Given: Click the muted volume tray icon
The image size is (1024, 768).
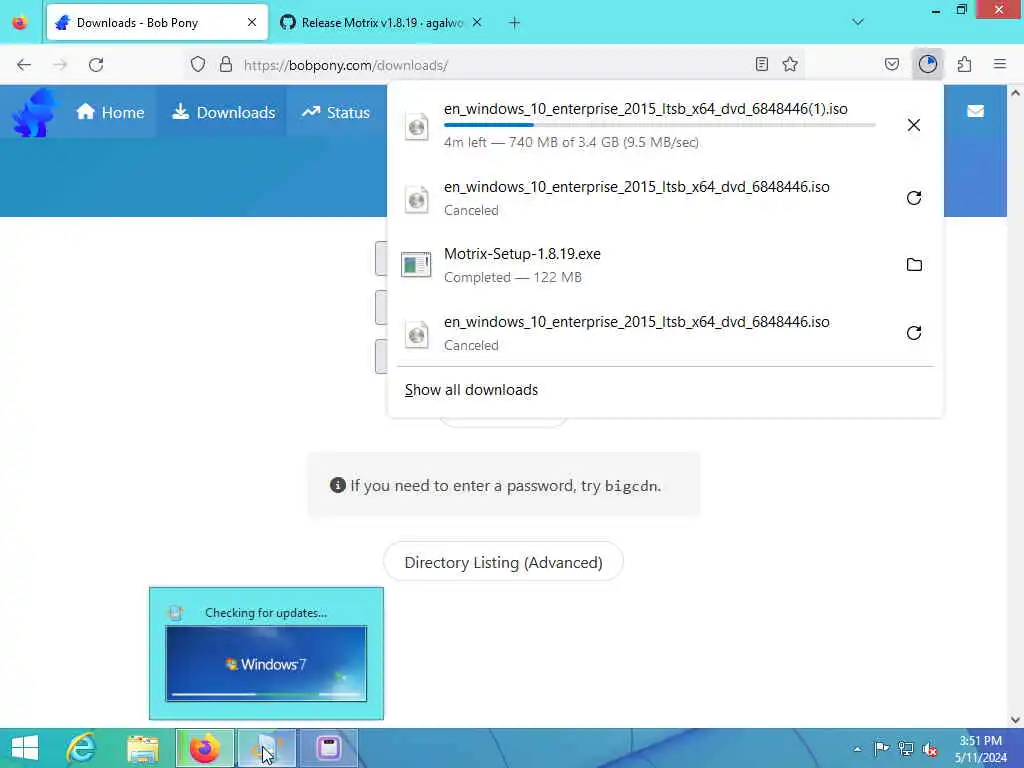Looking at the screenshot, I should click(929, 749).
